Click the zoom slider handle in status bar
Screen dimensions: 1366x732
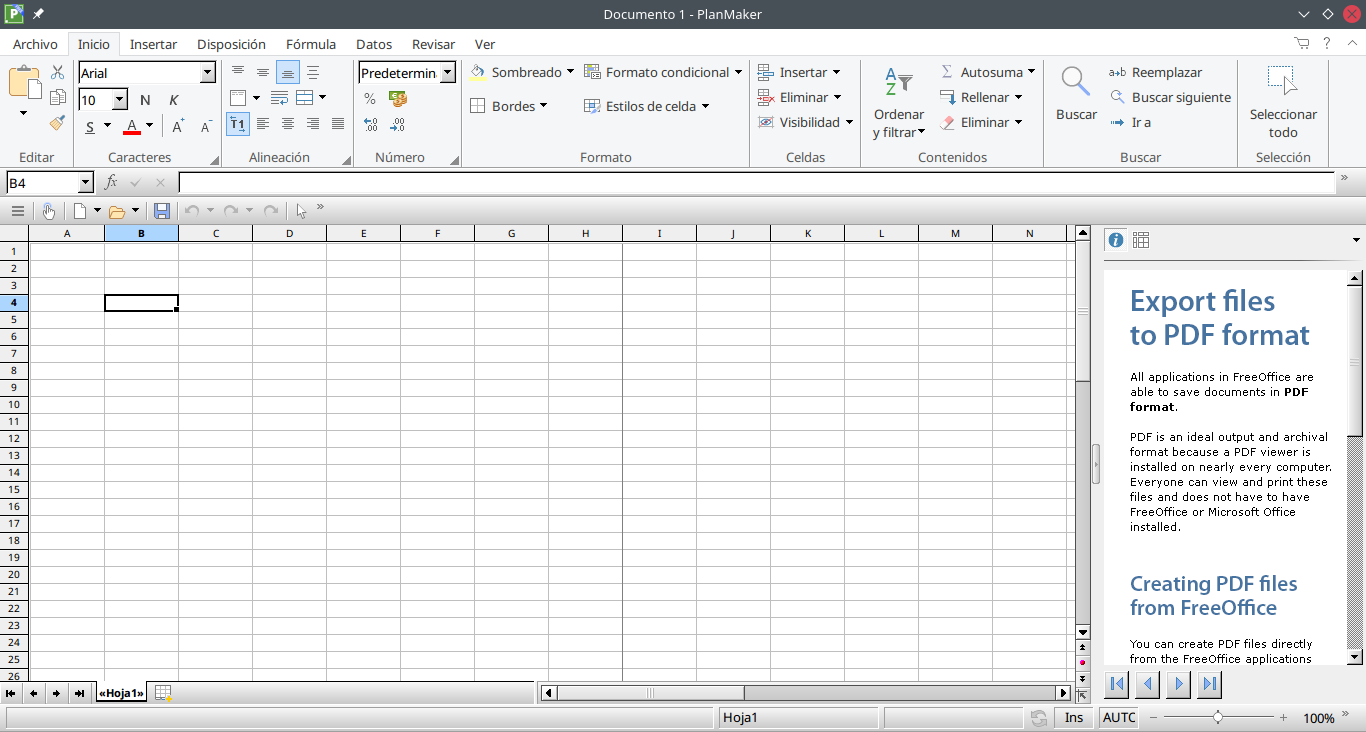click(1217, 717)
